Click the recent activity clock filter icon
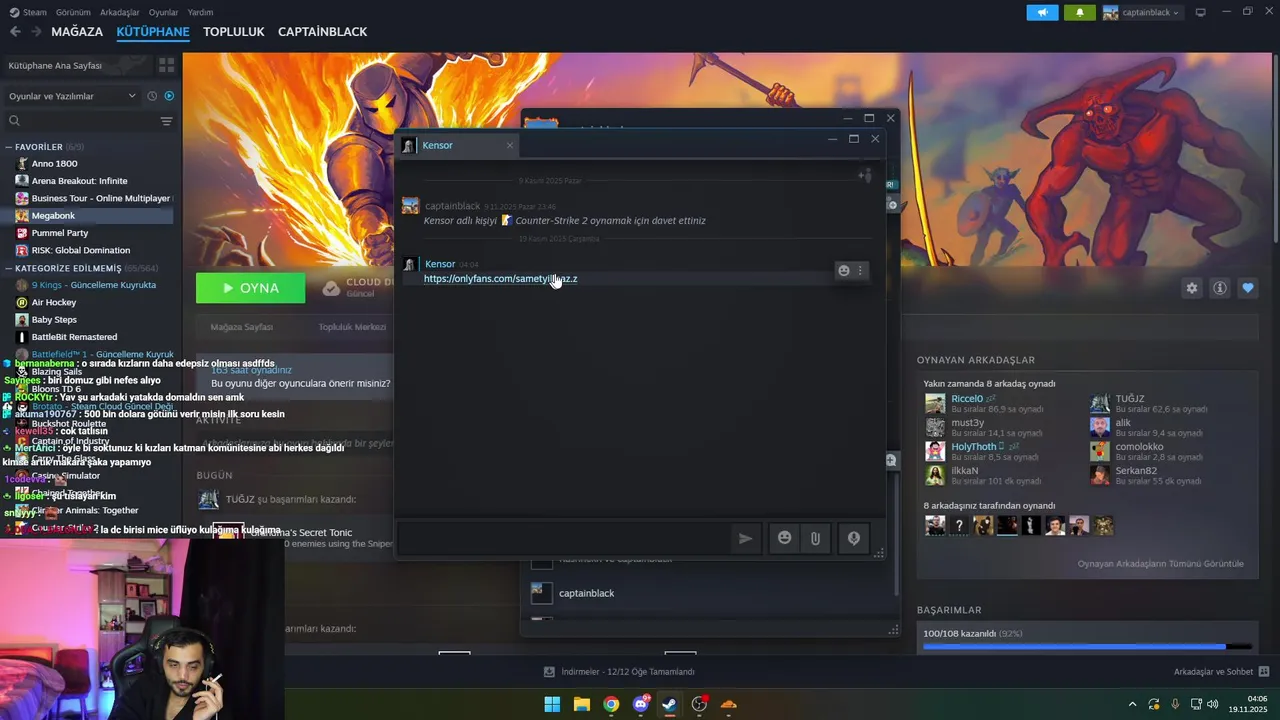 click(x=152, y=96)
